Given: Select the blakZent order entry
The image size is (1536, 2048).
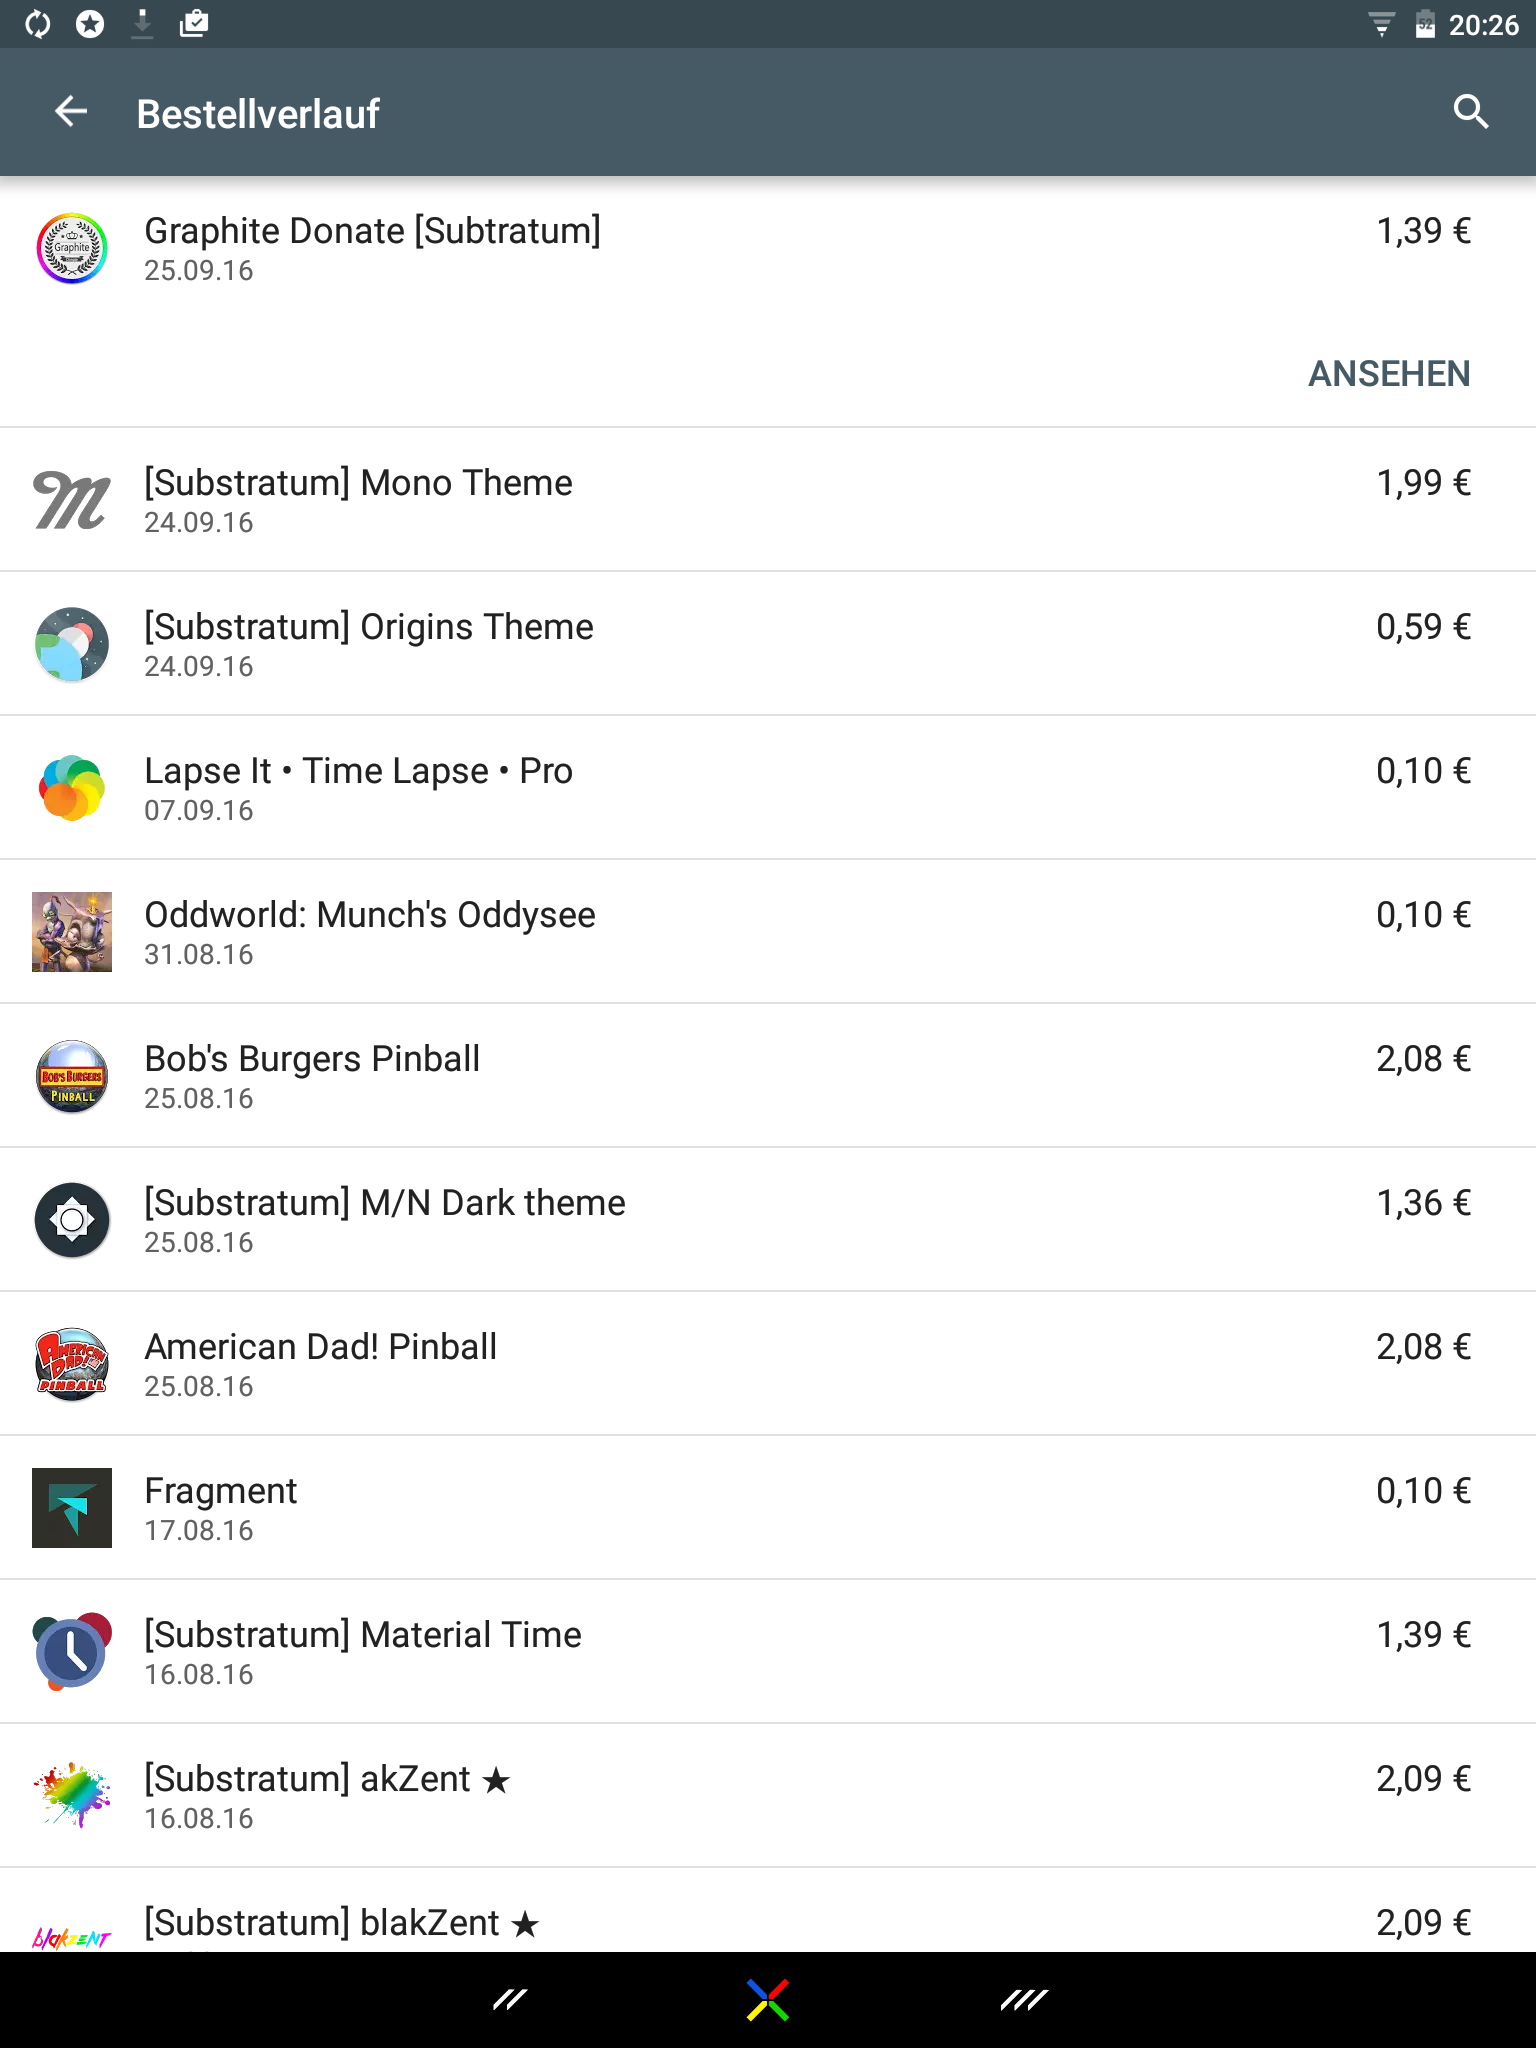Looking at the screenshot, I should 342,1923.
